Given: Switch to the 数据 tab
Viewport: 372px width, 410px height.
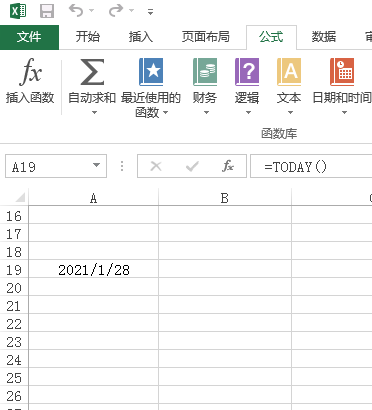Looking at the screenshot, I should point(324,37).
